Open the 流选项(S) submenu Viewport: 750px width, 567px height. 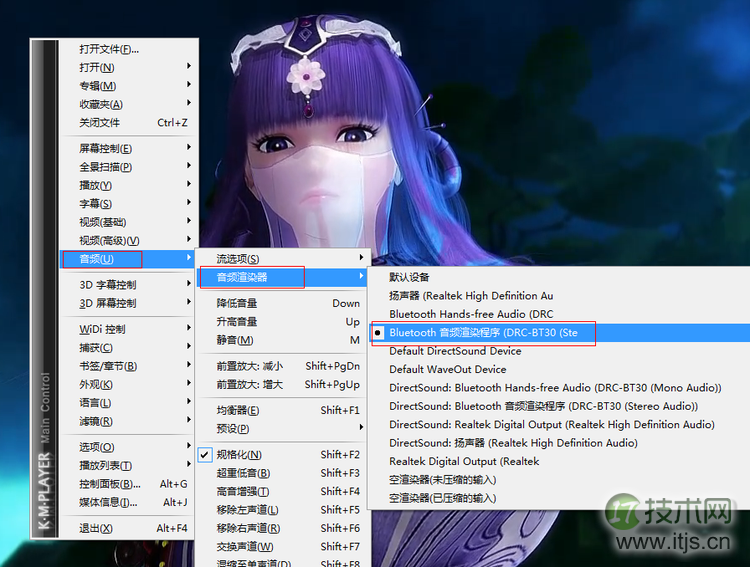282,259
